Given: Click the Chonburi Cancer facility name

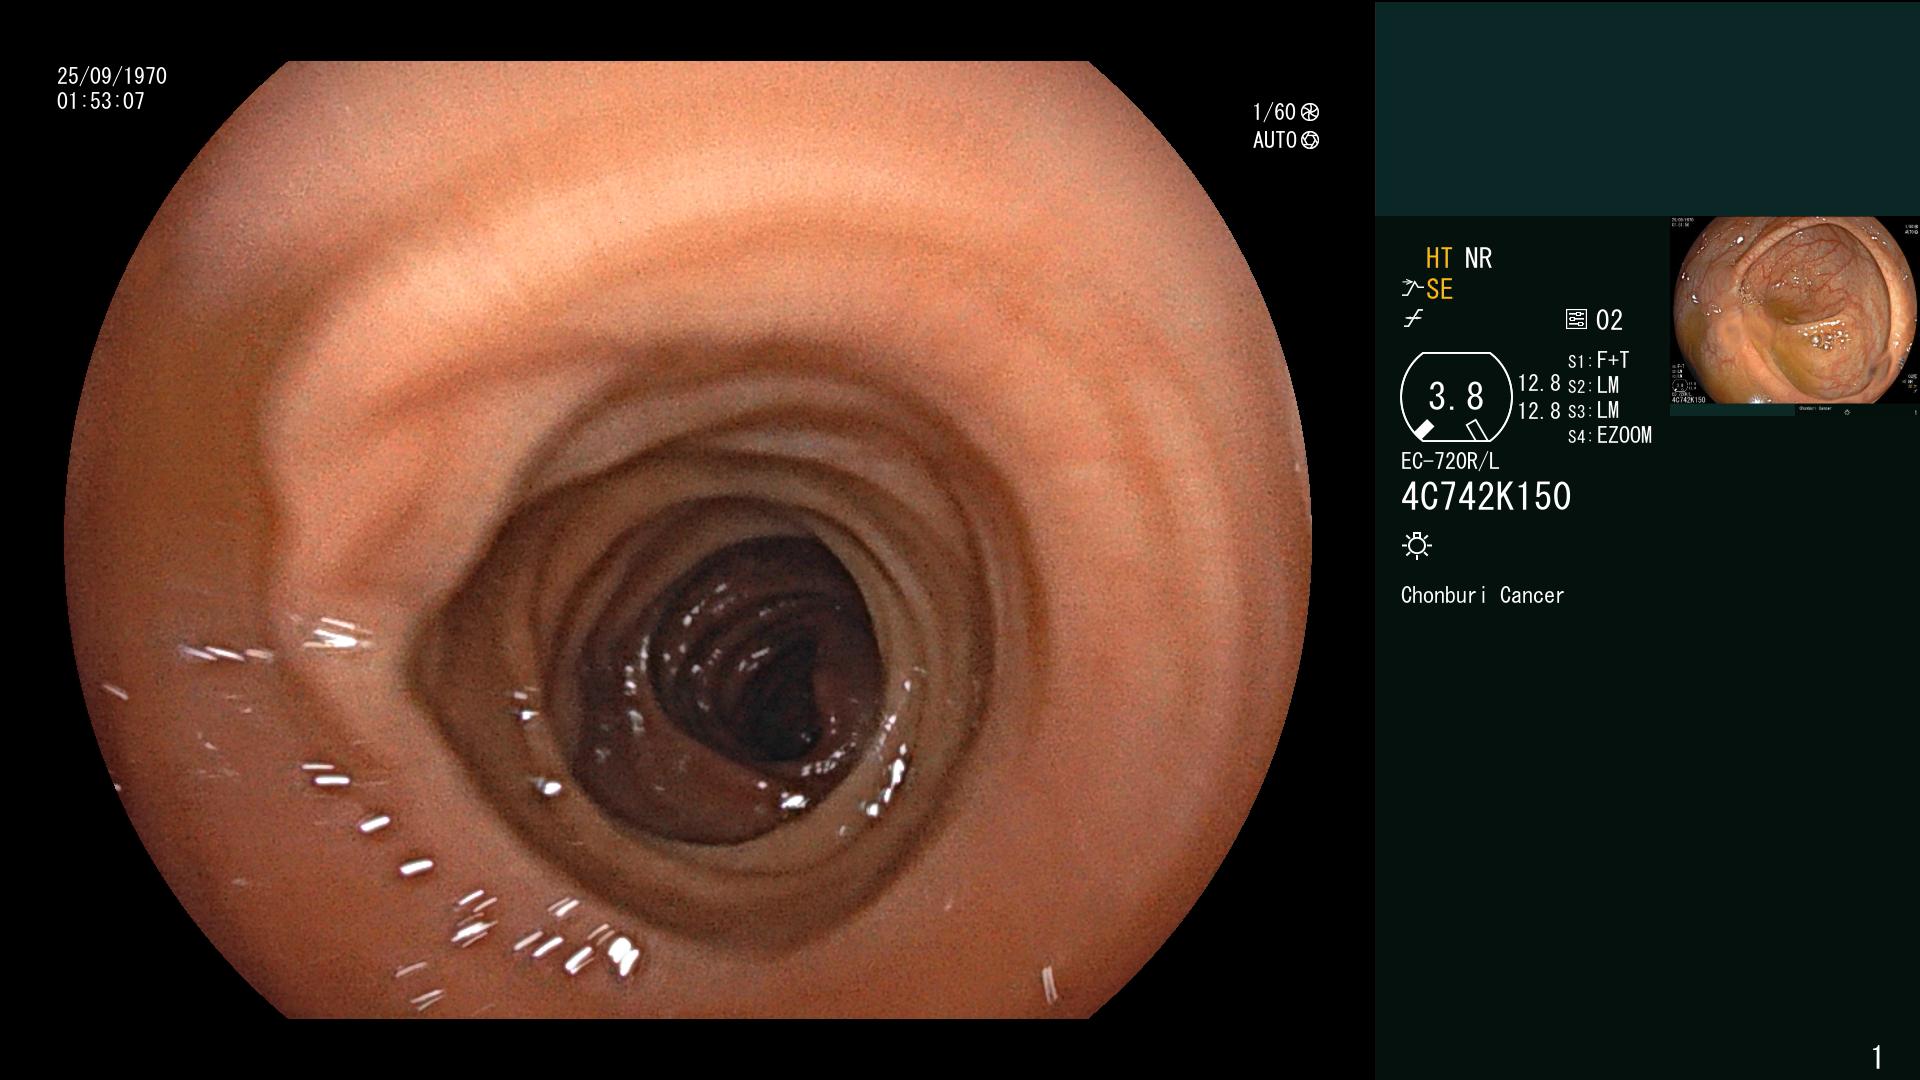Looking at the screenshot, I should [x=1482, y=595].
